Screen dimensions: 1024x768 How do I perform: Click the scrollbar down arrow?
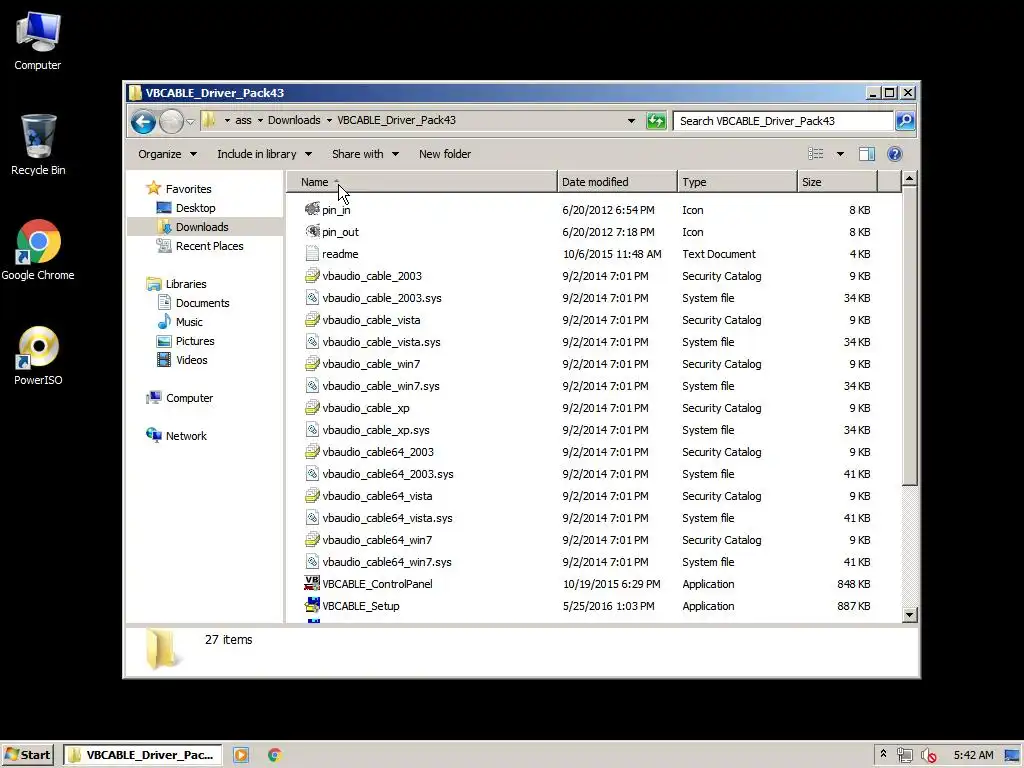pyautogui.click(x=909, y=615)
